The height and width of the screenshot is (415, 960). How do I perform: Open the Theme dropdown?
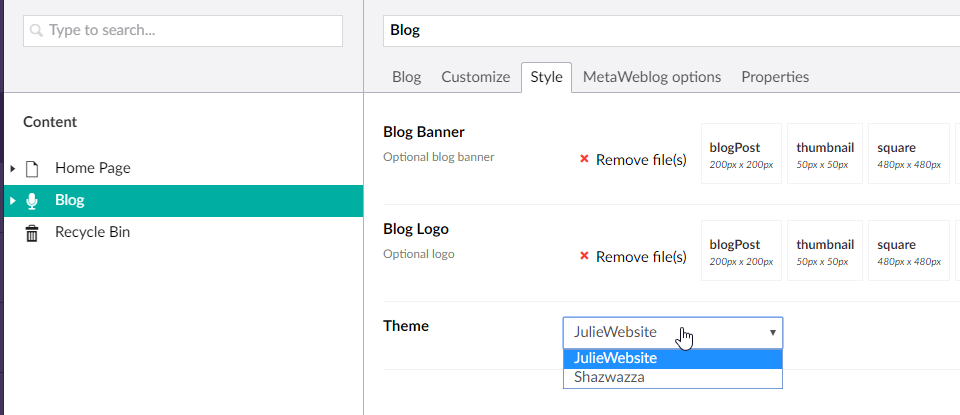(672, 332)
